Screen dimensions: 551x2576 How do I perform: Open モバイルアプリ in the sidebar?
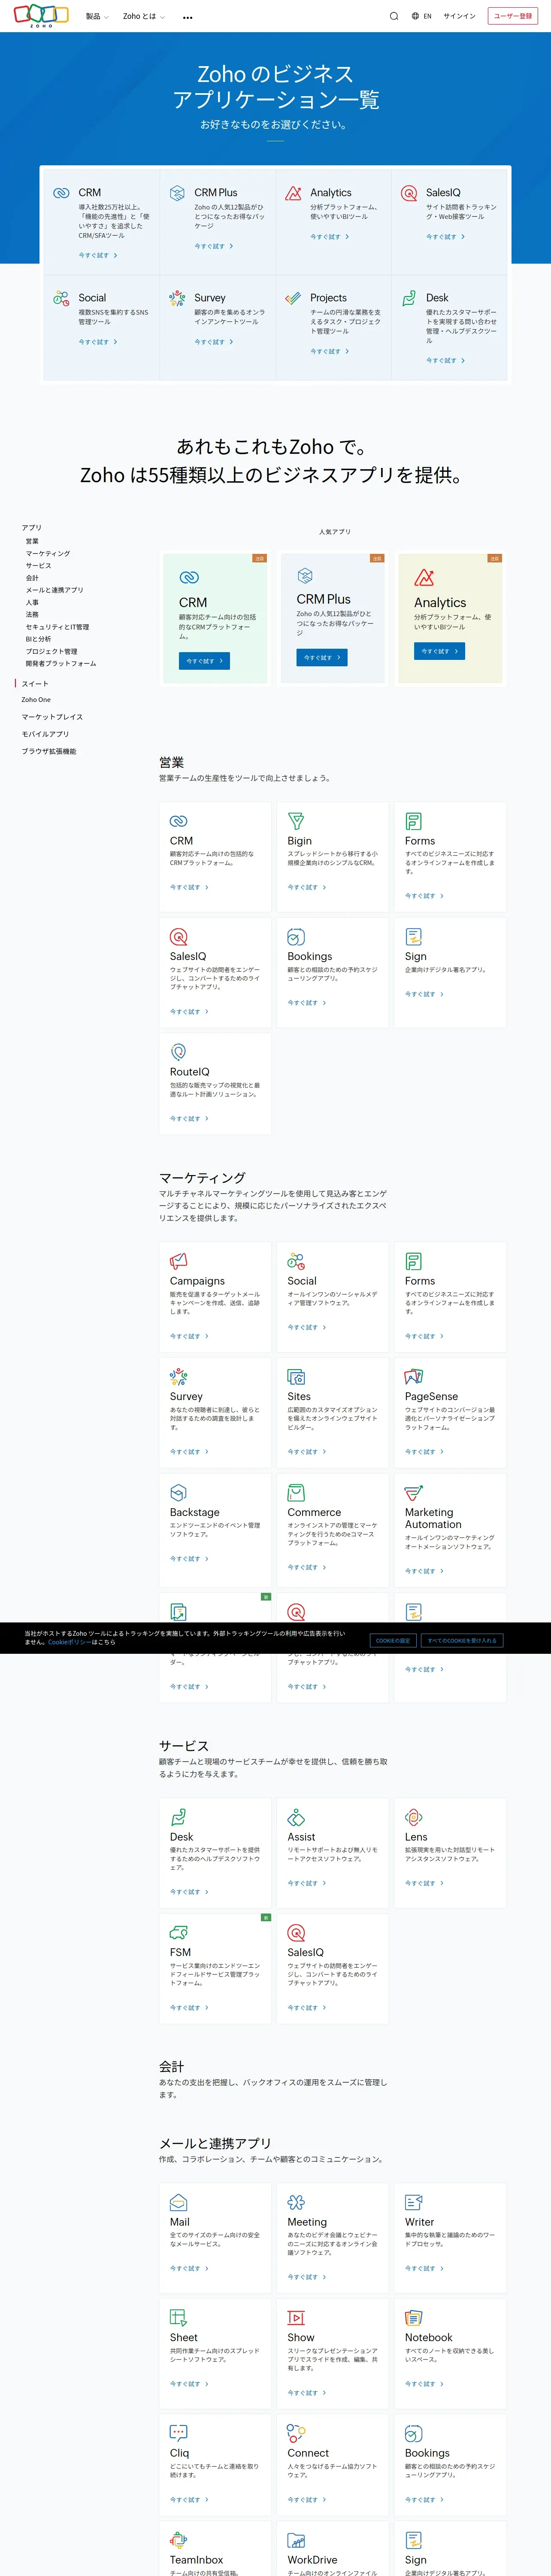(x=45, y=734)
